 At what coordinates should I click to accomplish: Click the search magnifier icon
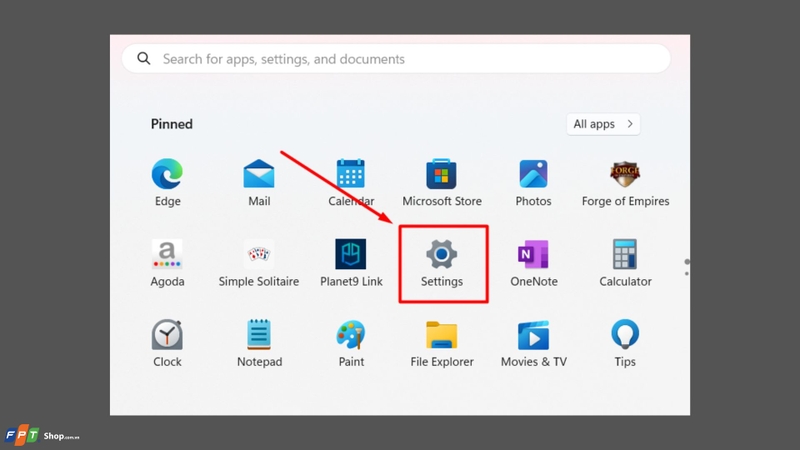144,59
